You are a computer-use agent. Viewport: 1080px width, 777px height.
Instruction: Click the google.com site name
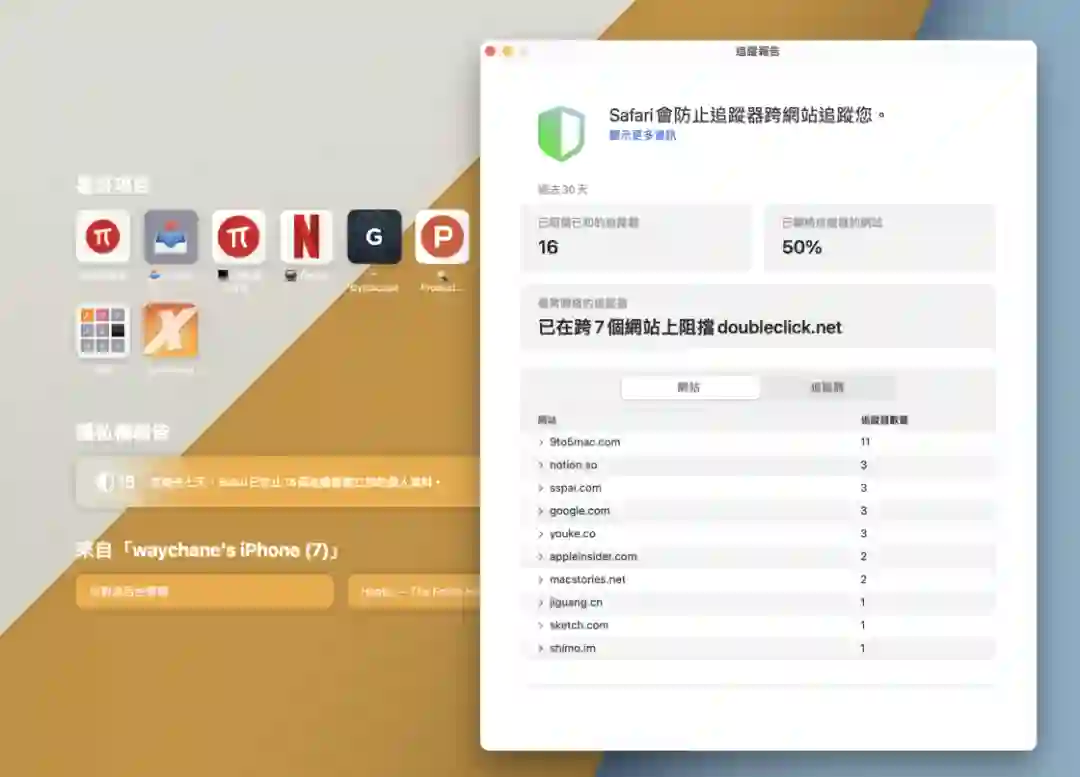pos(579,510)
